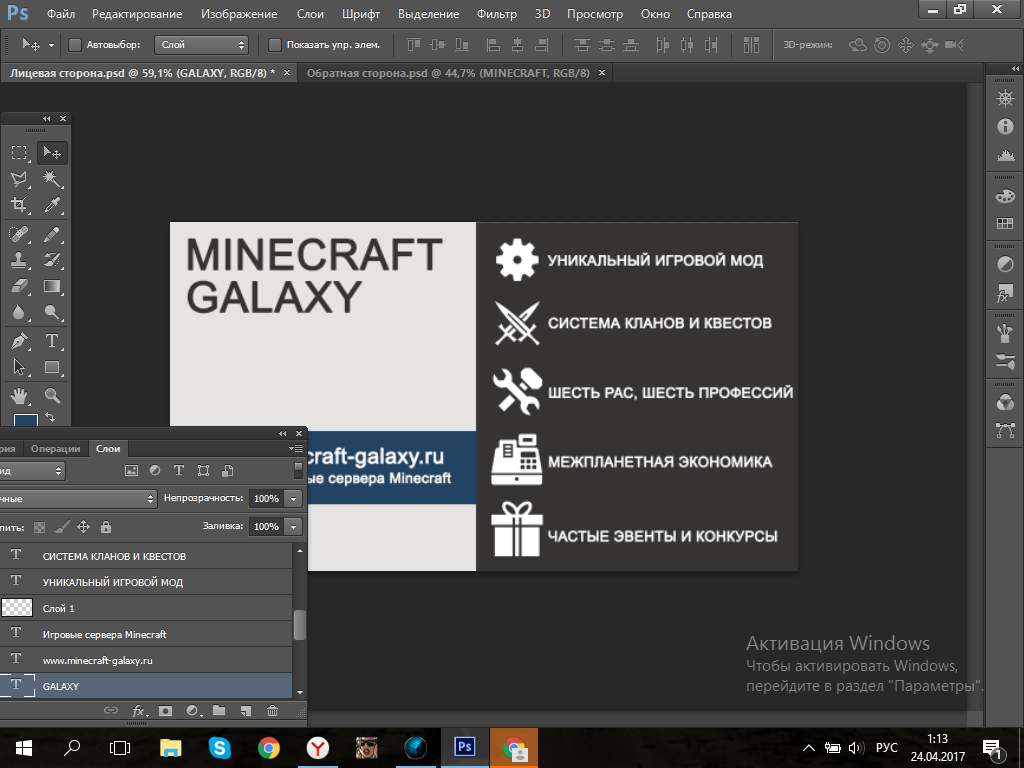
Task: Toggle the lock all padlock in Layers
Action: [x=106, y=526]
